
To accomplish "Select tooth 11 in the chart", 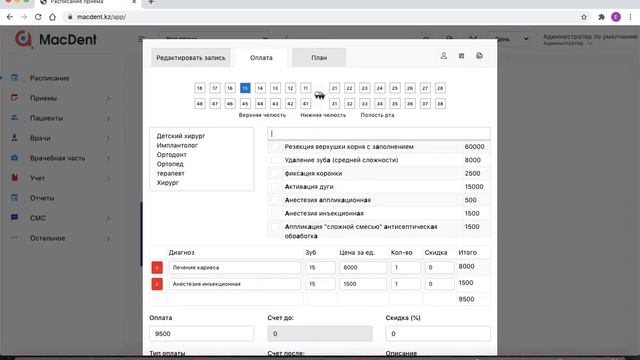I will click(305, 88).
